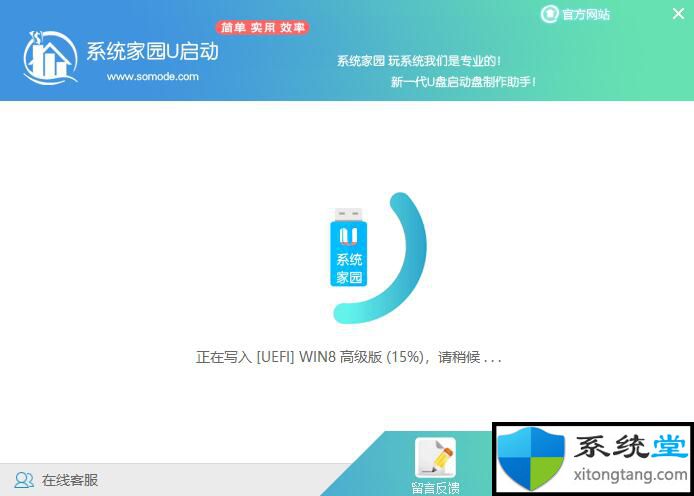This screenshot has width=694, height=496.
Task: Click the 留言反馈 text label
Action: coord(435,487)
